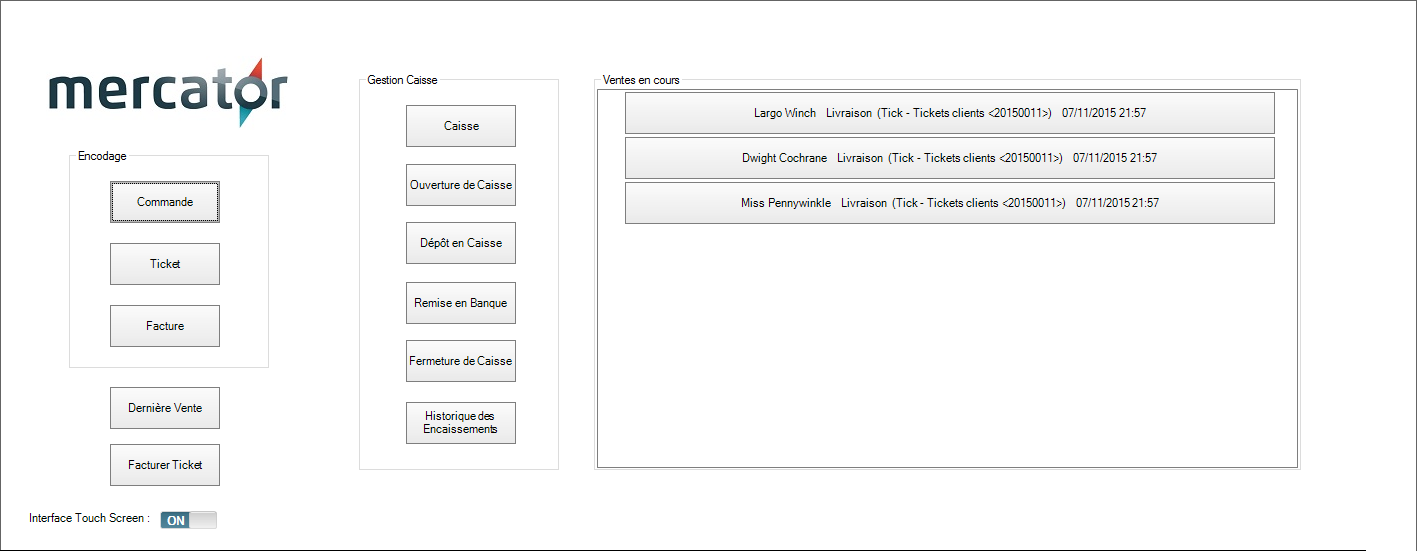Select Dépôt en Caisse
Screen dimensions: 1417x551
[x=461, y=243]
